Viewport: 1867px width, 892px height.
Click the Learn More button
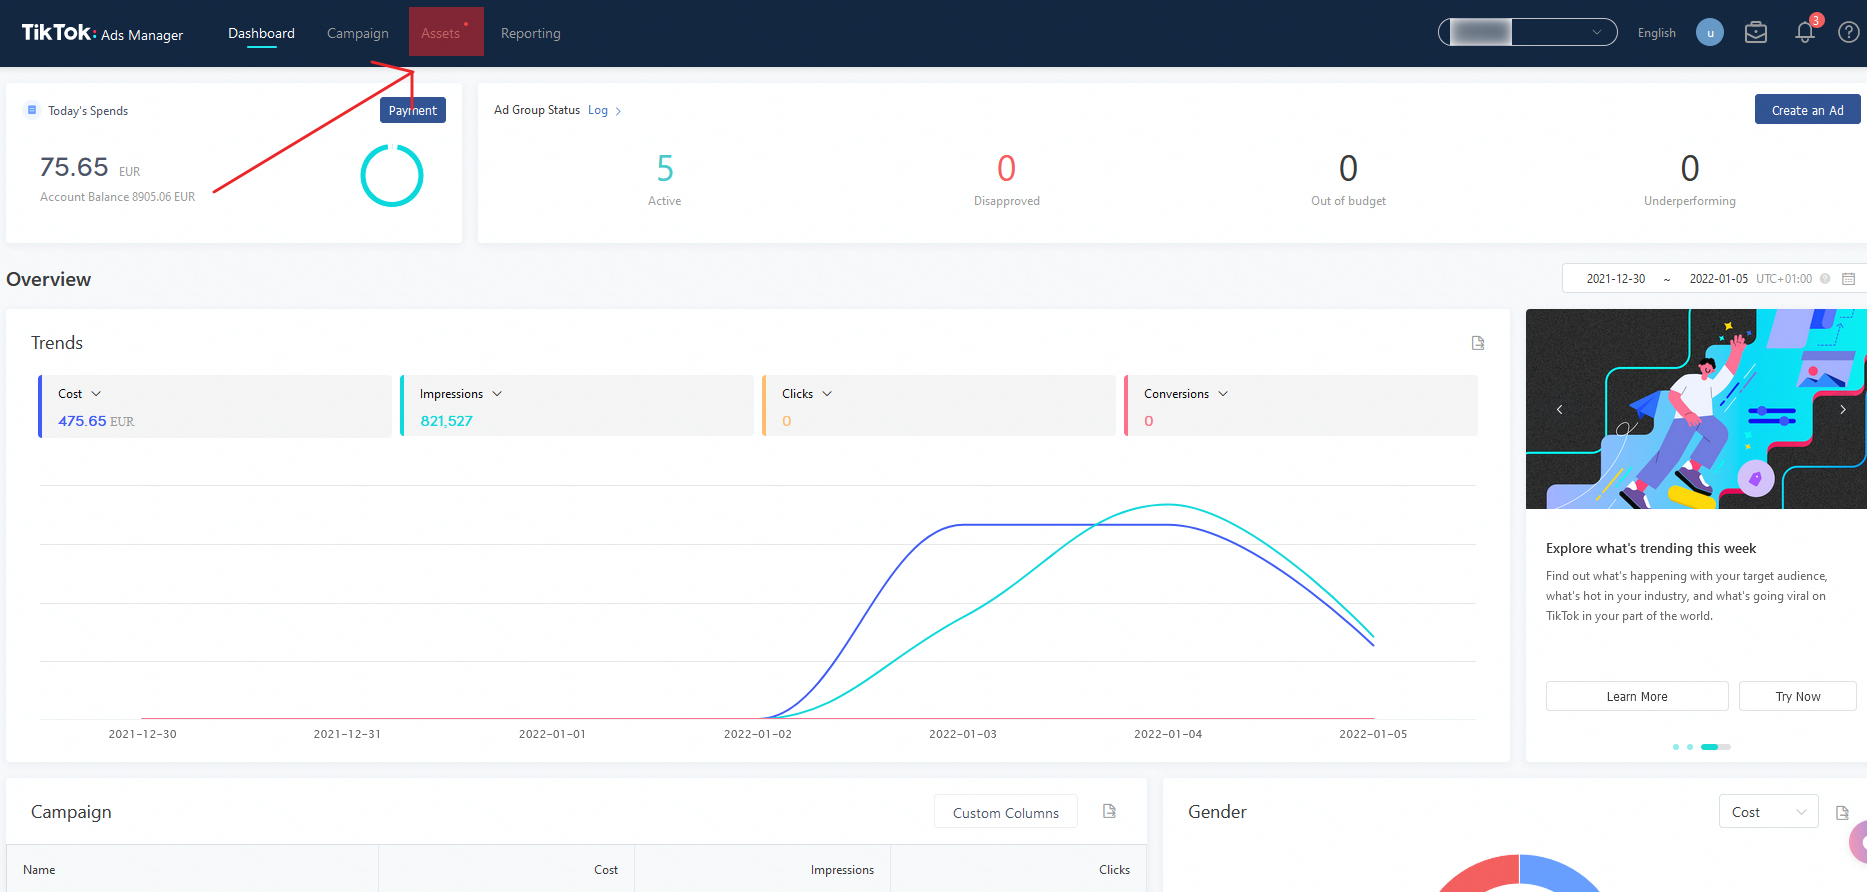coord(1637,696)
